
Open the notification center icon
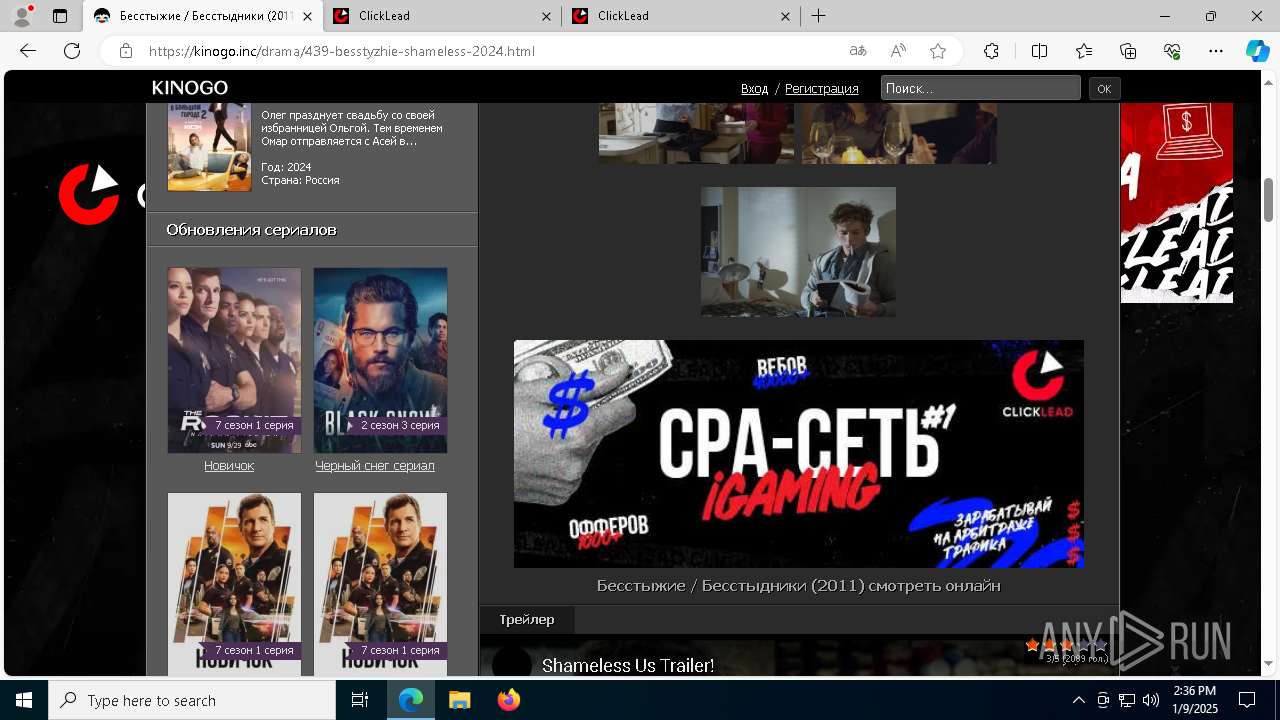[1247, 700]
